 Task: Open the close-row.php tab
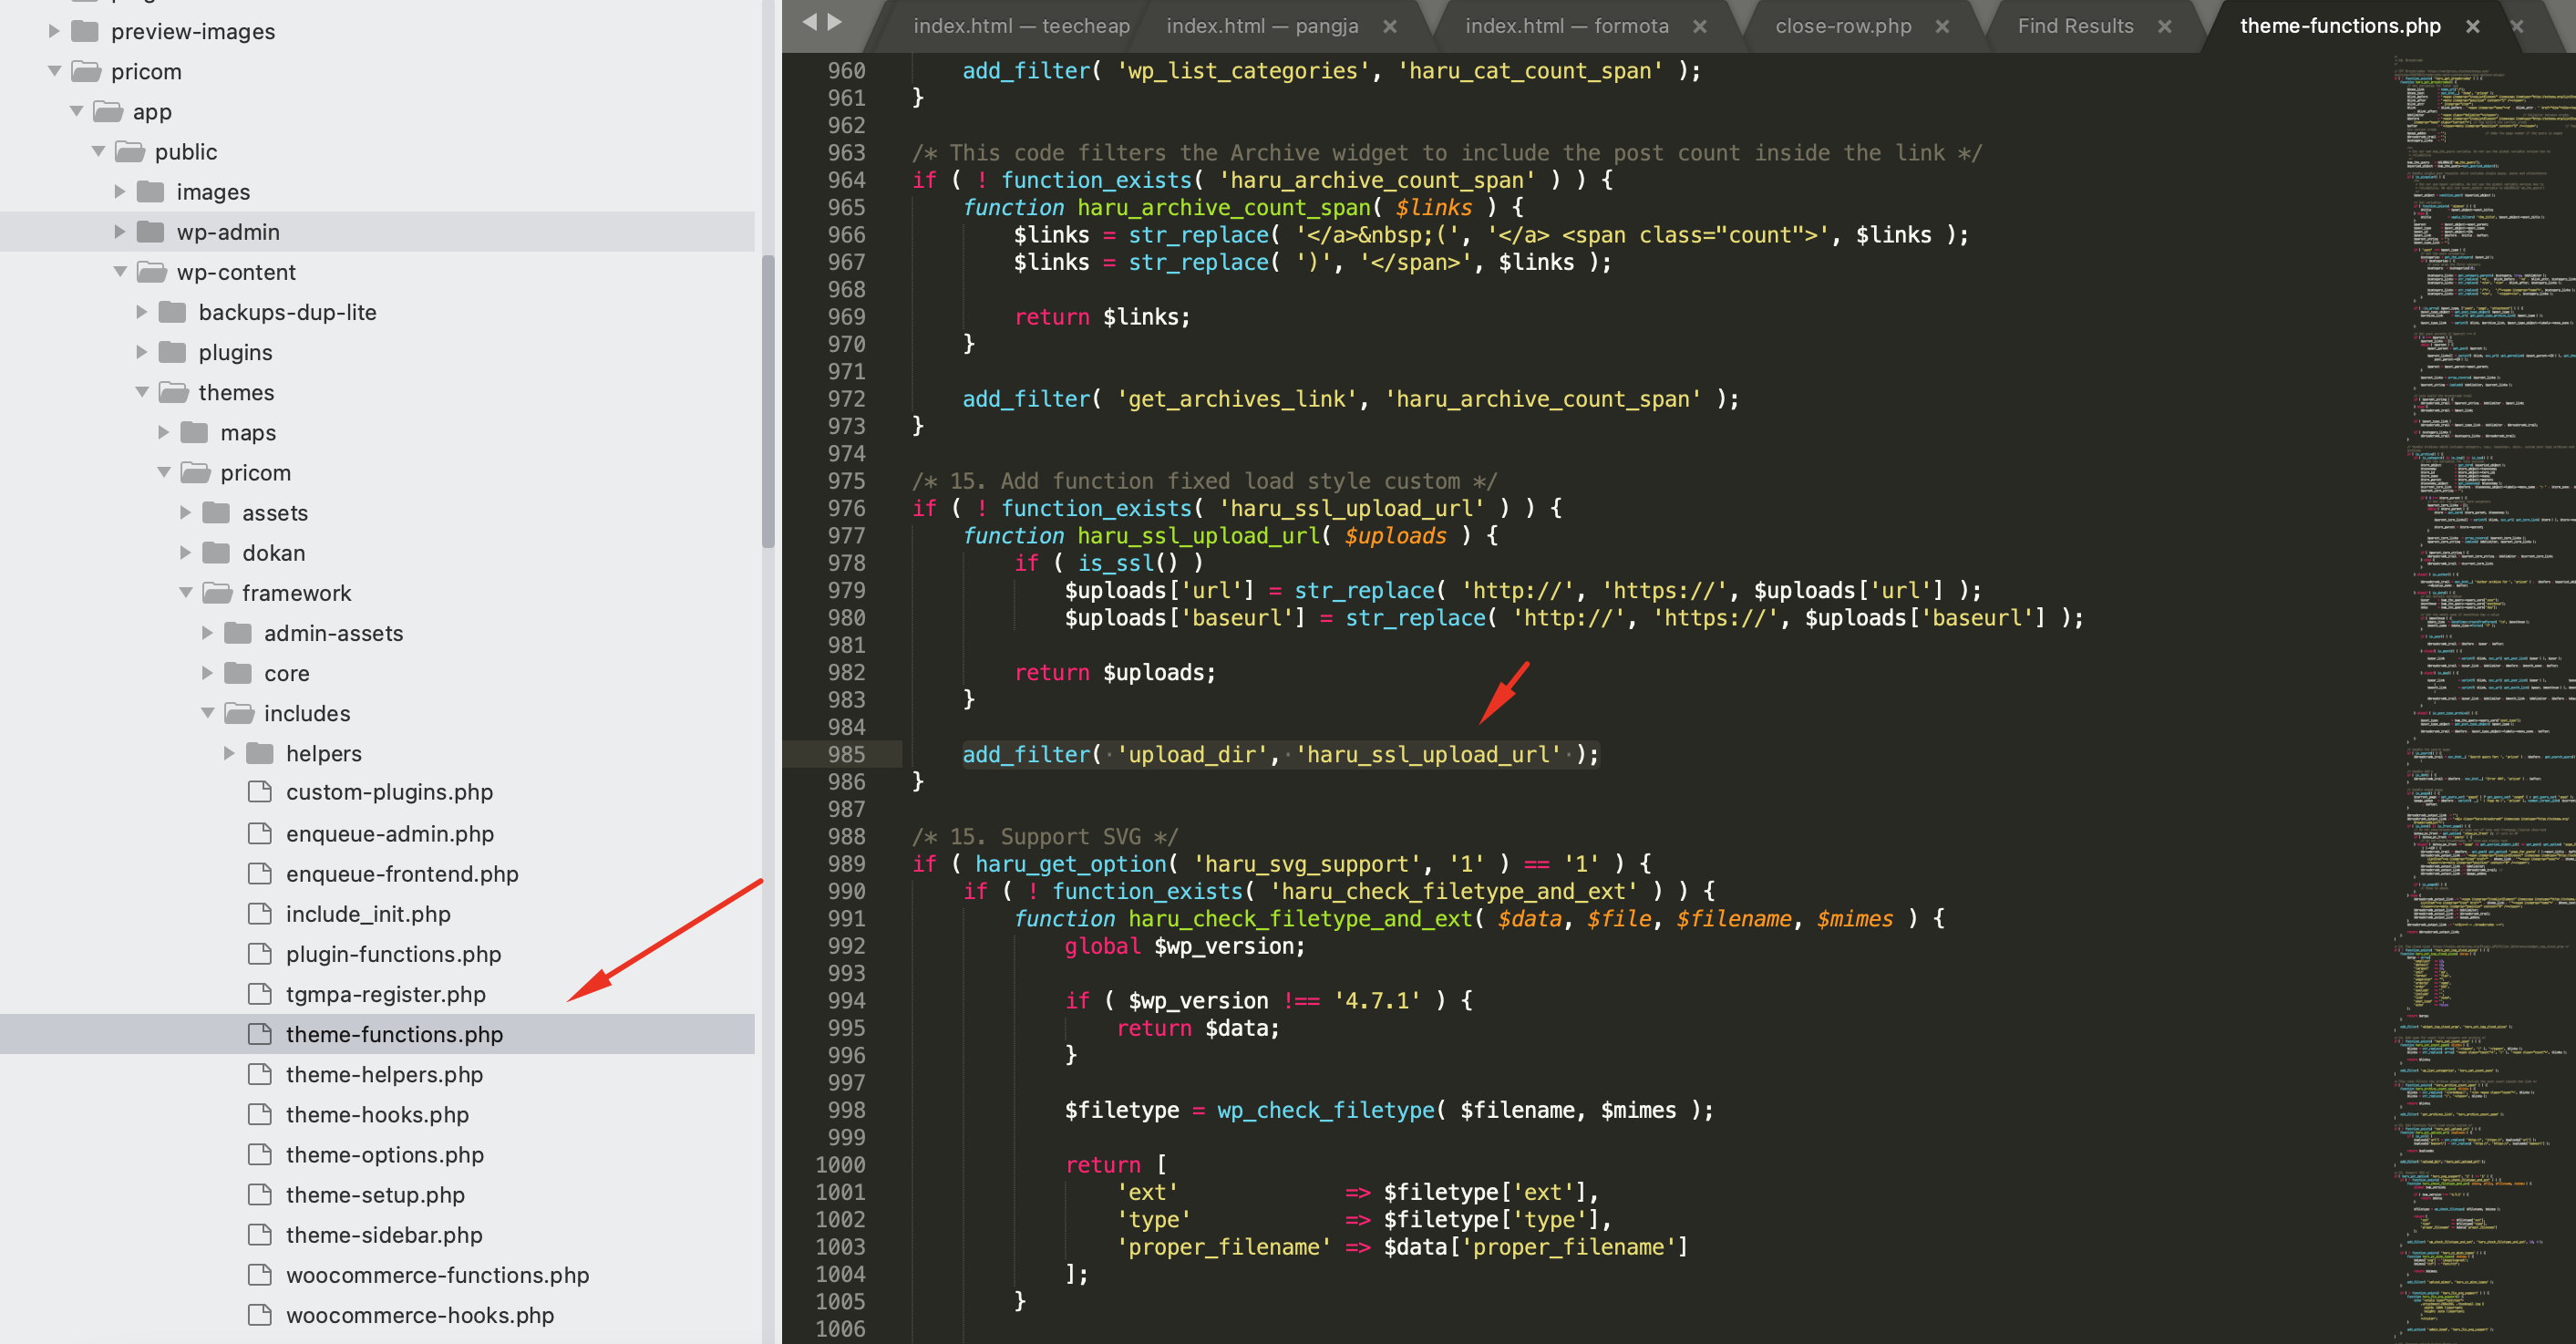(x=1843, y=27)
